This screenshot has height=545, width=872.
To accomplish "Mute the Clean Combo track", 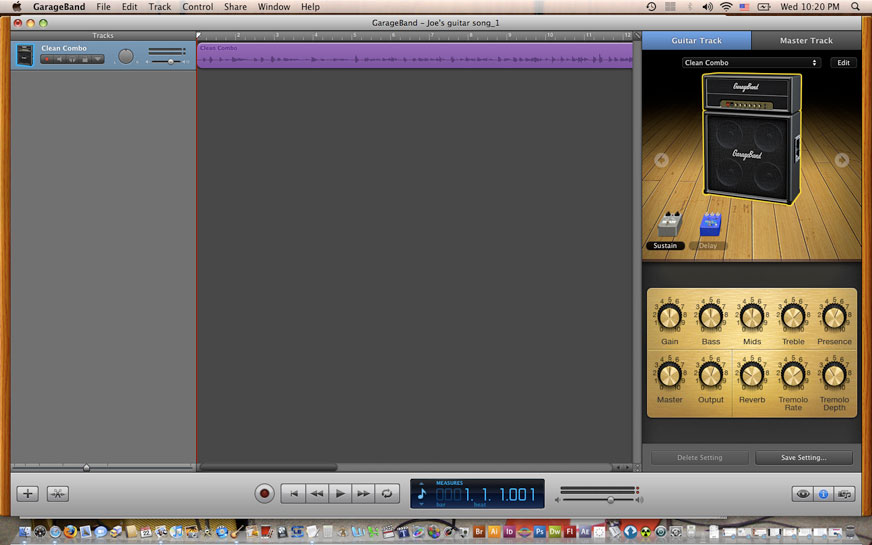I will pyautogui.click(x=60, y=59).
